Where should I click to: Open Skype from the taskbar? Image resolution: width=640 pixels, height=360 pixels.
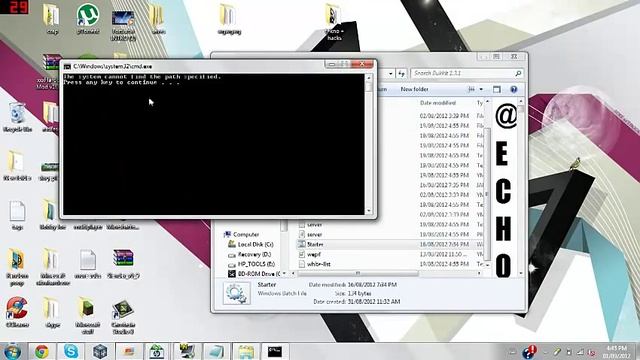[x=71, y=351]
